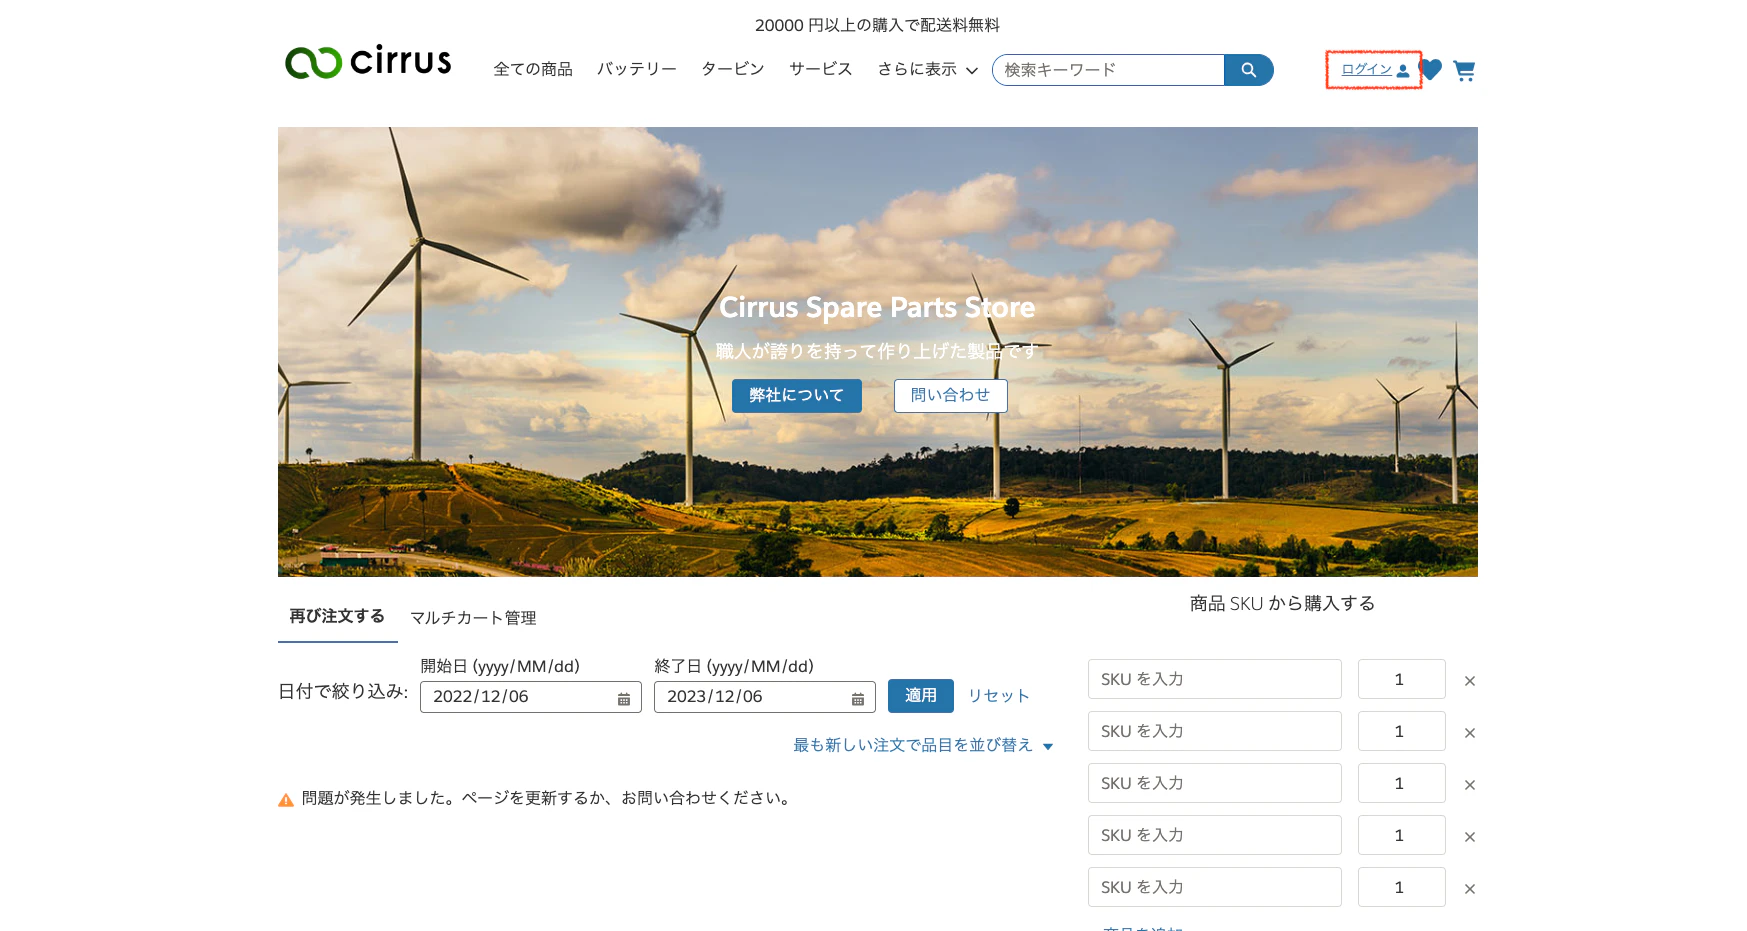This screenshot has width=1747, height=931.
Task: Remove the first SKU row
Action: [1470, 681]
